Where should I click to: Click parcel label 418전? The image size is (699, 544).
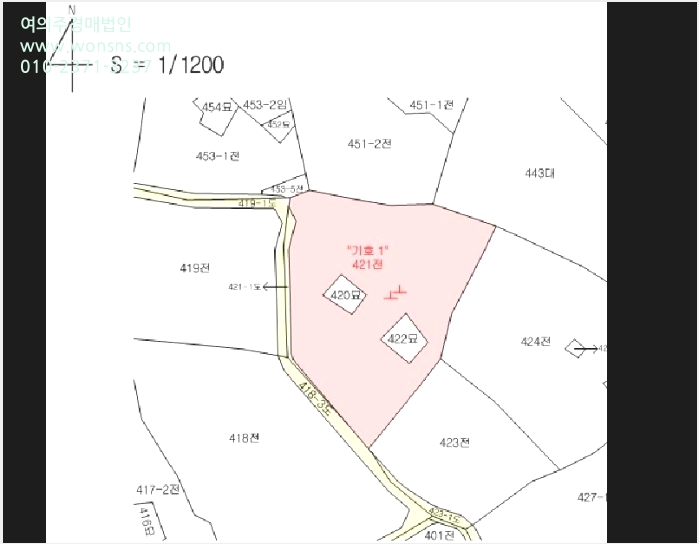coord(244,438)
